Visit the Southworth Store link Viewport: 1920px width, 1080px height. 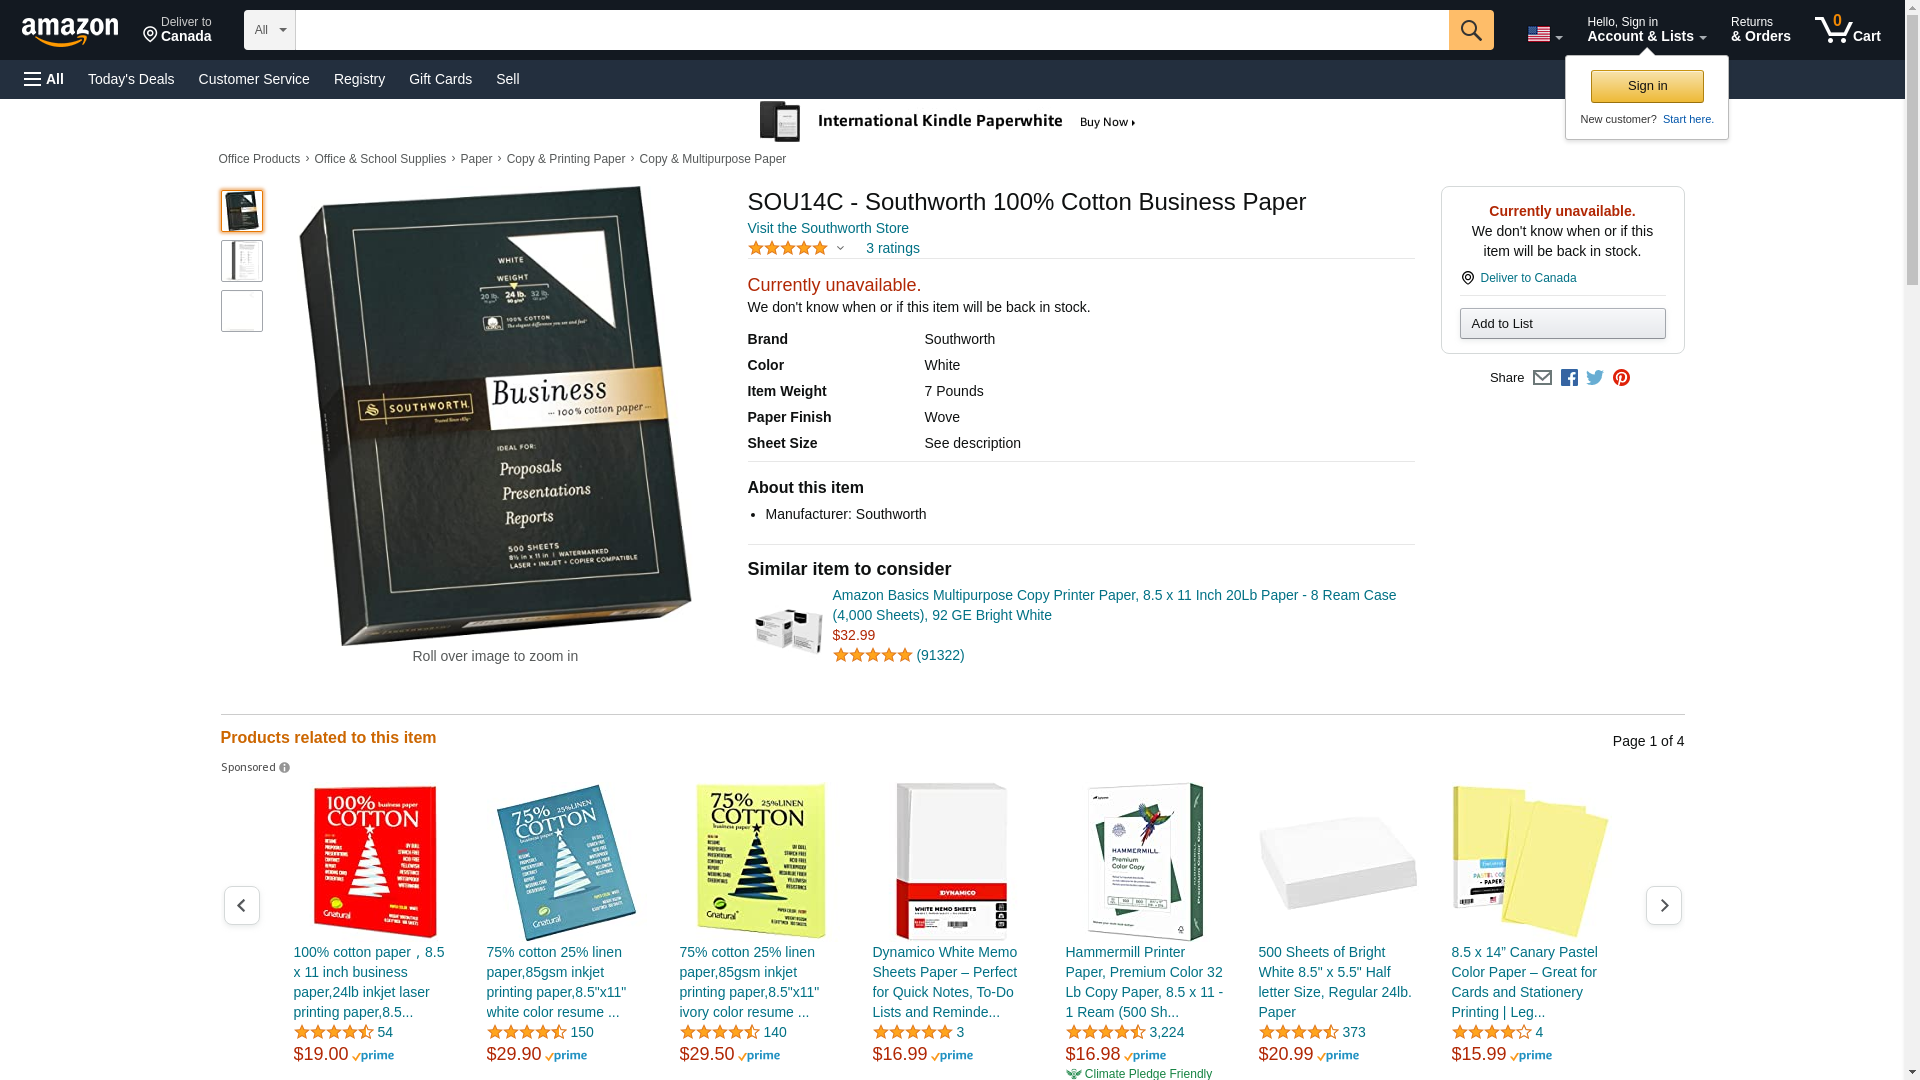(x=828, y=228)
